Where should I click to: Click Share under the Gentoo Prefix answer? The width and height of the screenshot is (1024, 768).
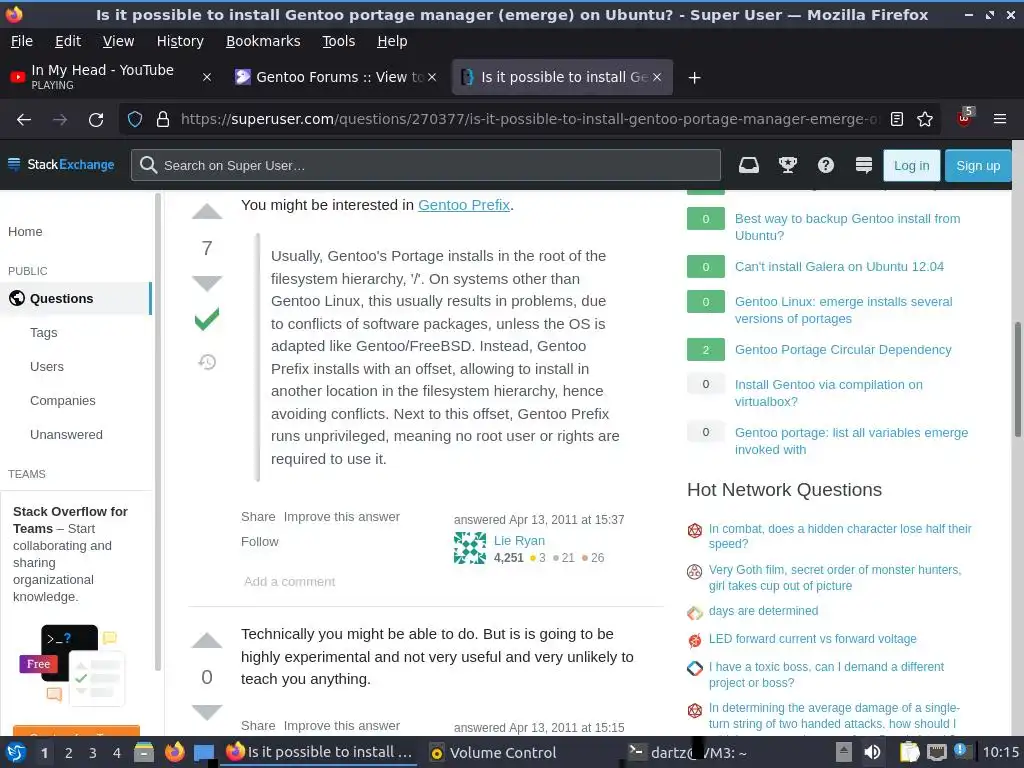pyautogui.click(x=258, y=517)
